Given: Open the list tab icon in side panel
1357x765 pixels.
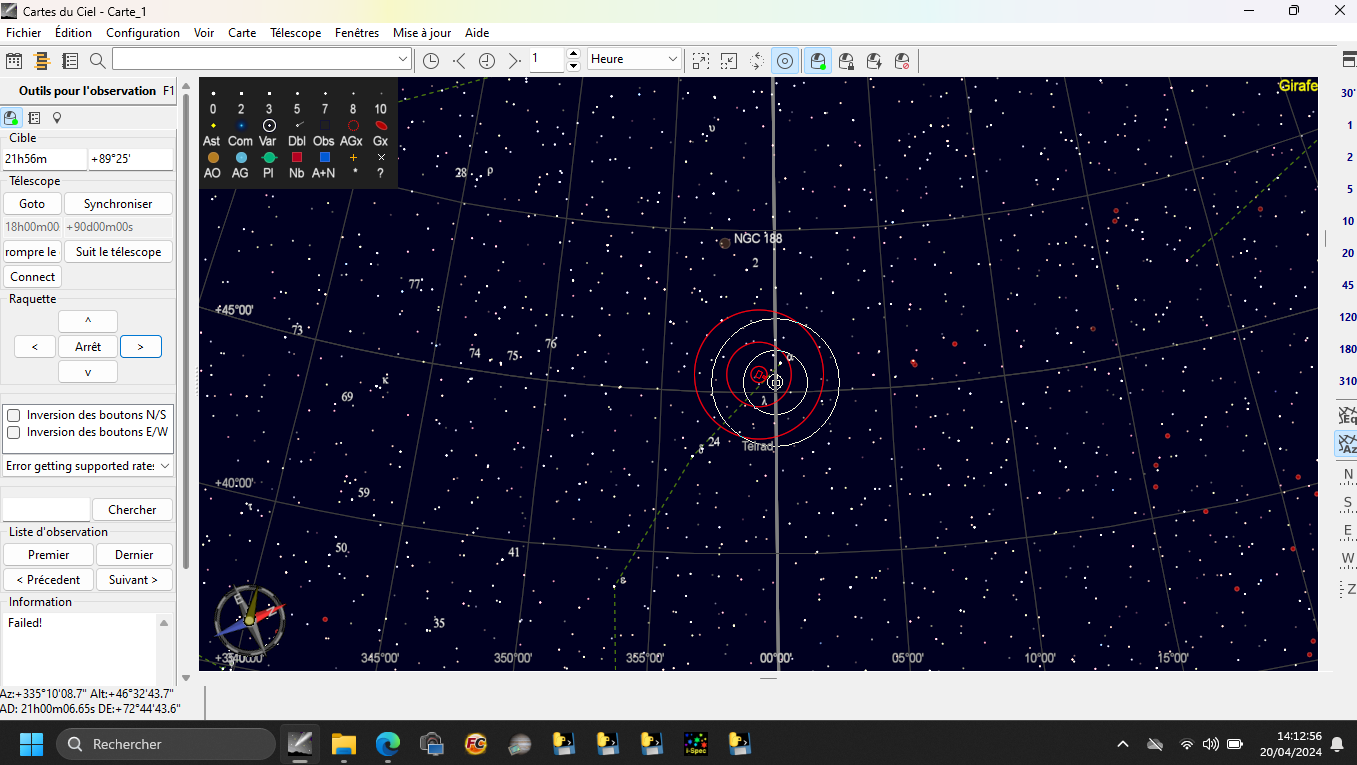Looking at the screenshot, I should (35, 117).
